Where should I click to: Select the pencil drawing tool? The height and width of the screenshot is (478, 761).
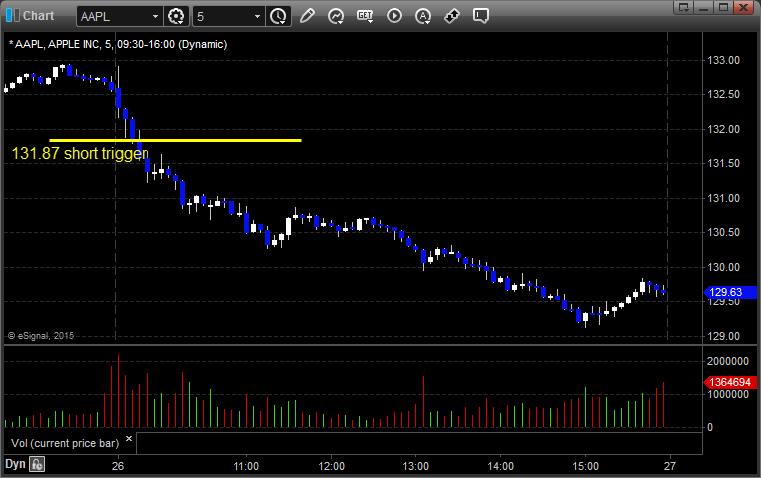pyautogui.click(x=307, y=16)
